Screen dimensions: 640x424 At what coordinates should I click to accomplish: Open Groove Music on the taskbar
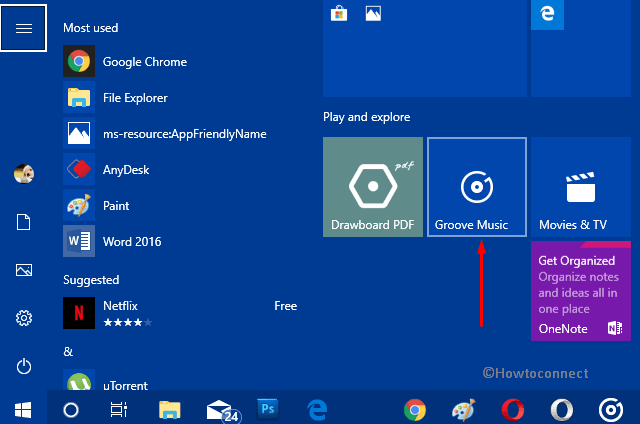click(611, 410)
